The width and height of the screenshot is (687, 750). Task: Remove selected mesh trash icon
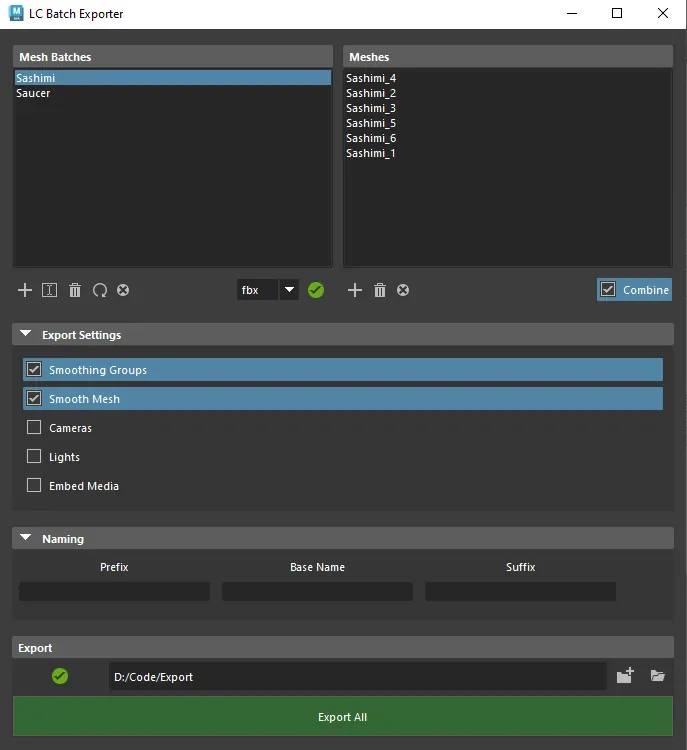pos(380,290)
